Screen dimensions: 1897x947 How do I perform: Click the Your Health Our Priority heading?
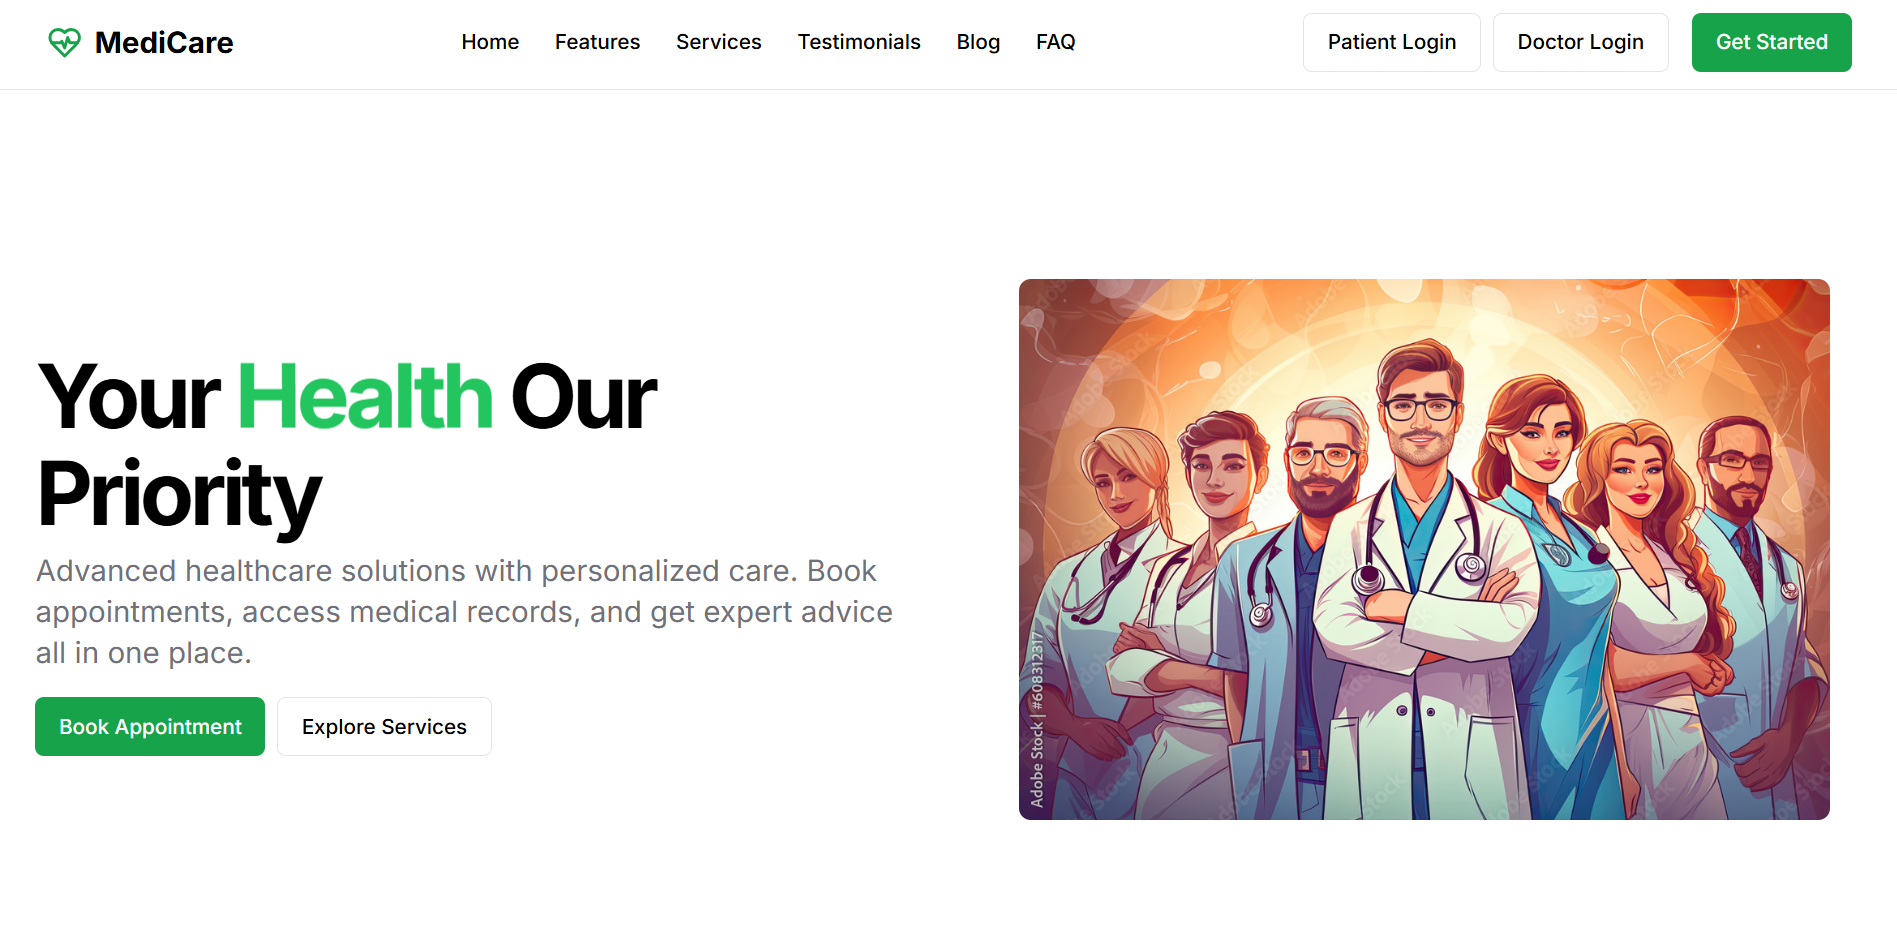[347, 446]
